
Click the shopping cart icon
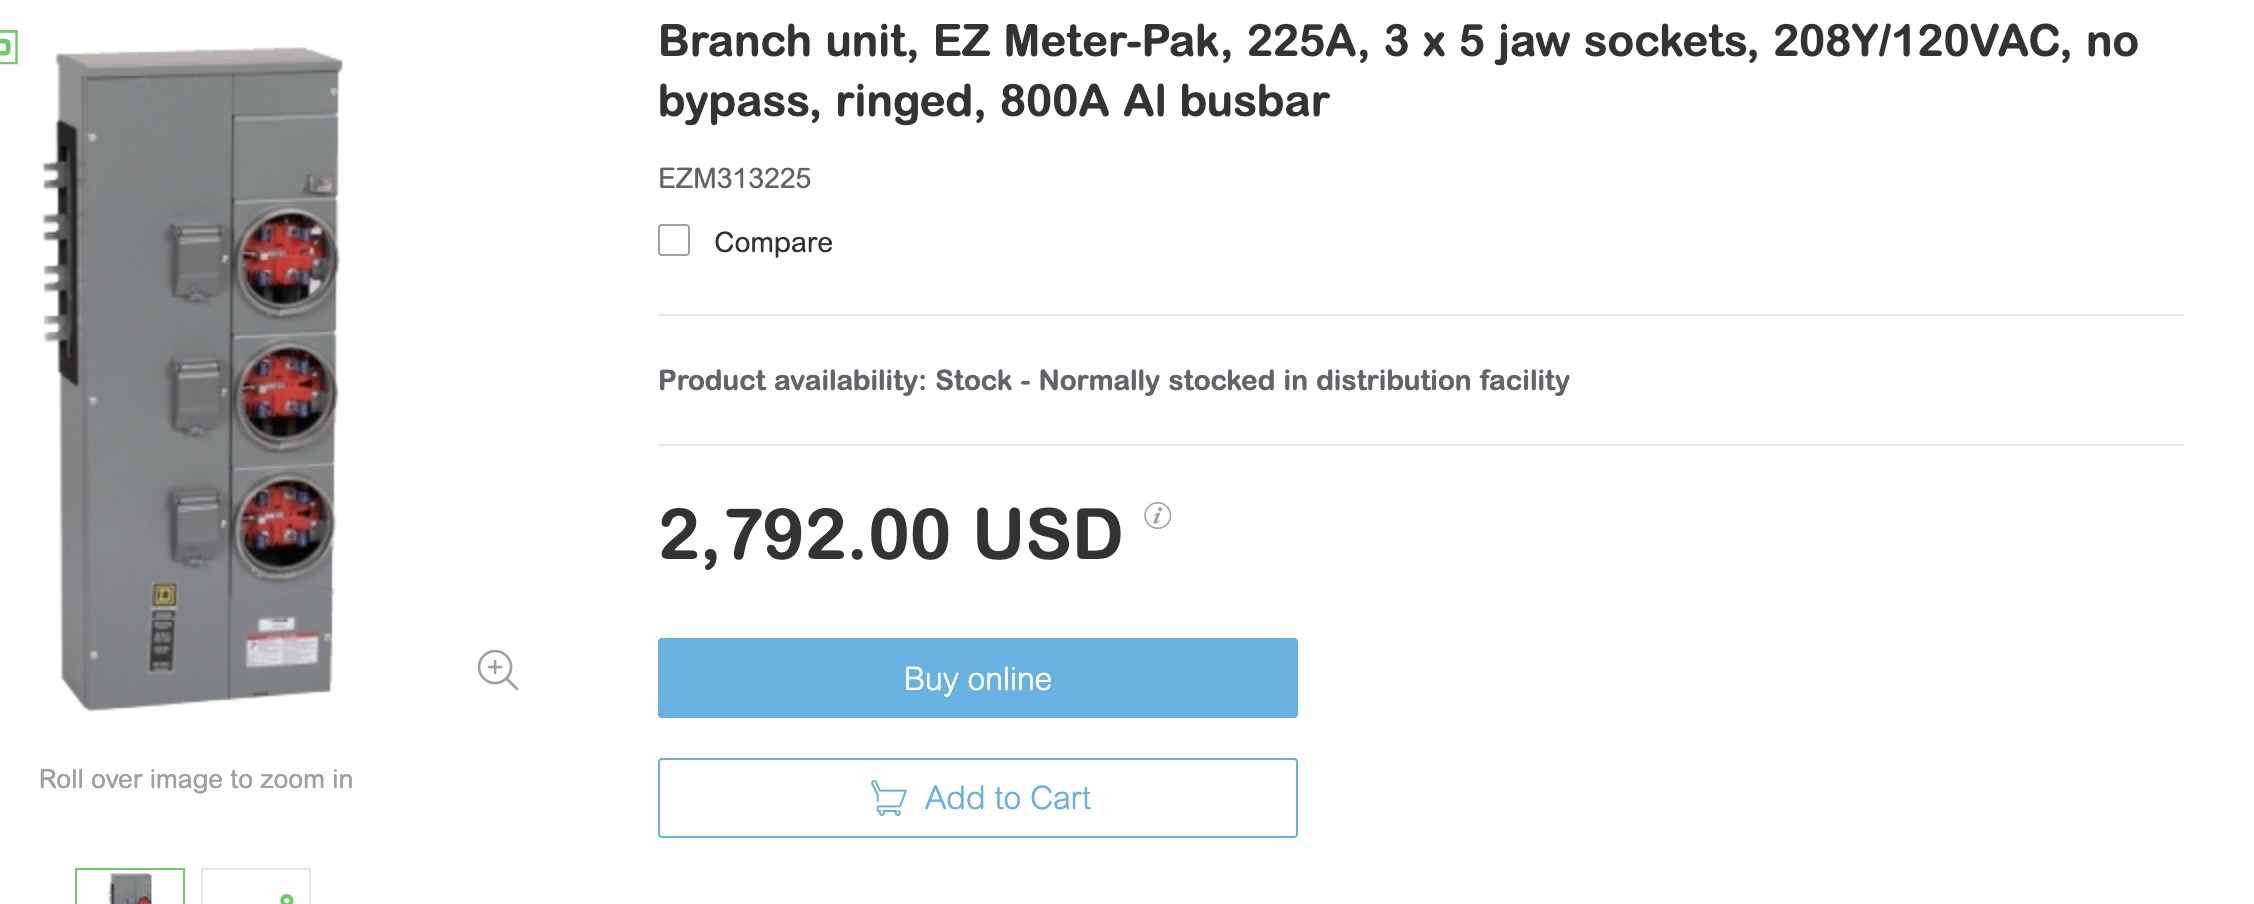point(888,798)
